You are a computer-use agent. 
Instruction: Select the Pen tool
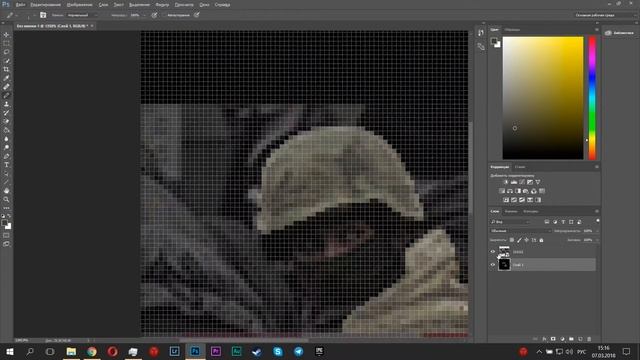click(x=6, y=156)
